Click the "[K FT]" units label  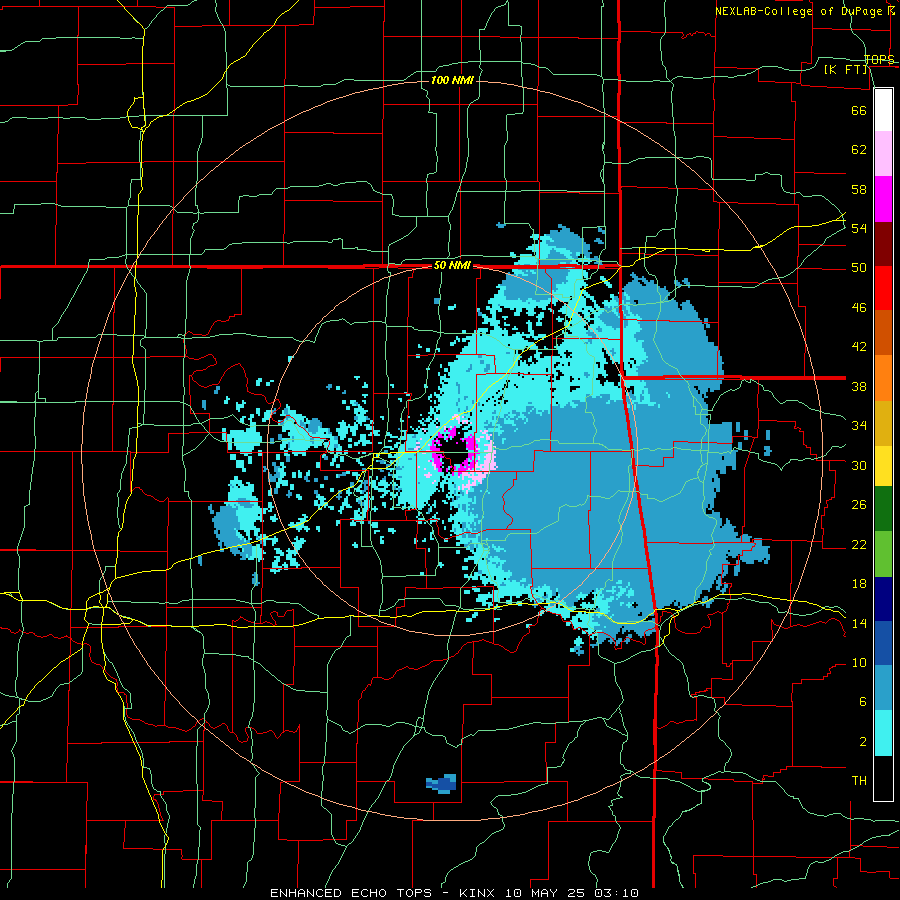tap(846, 69)
